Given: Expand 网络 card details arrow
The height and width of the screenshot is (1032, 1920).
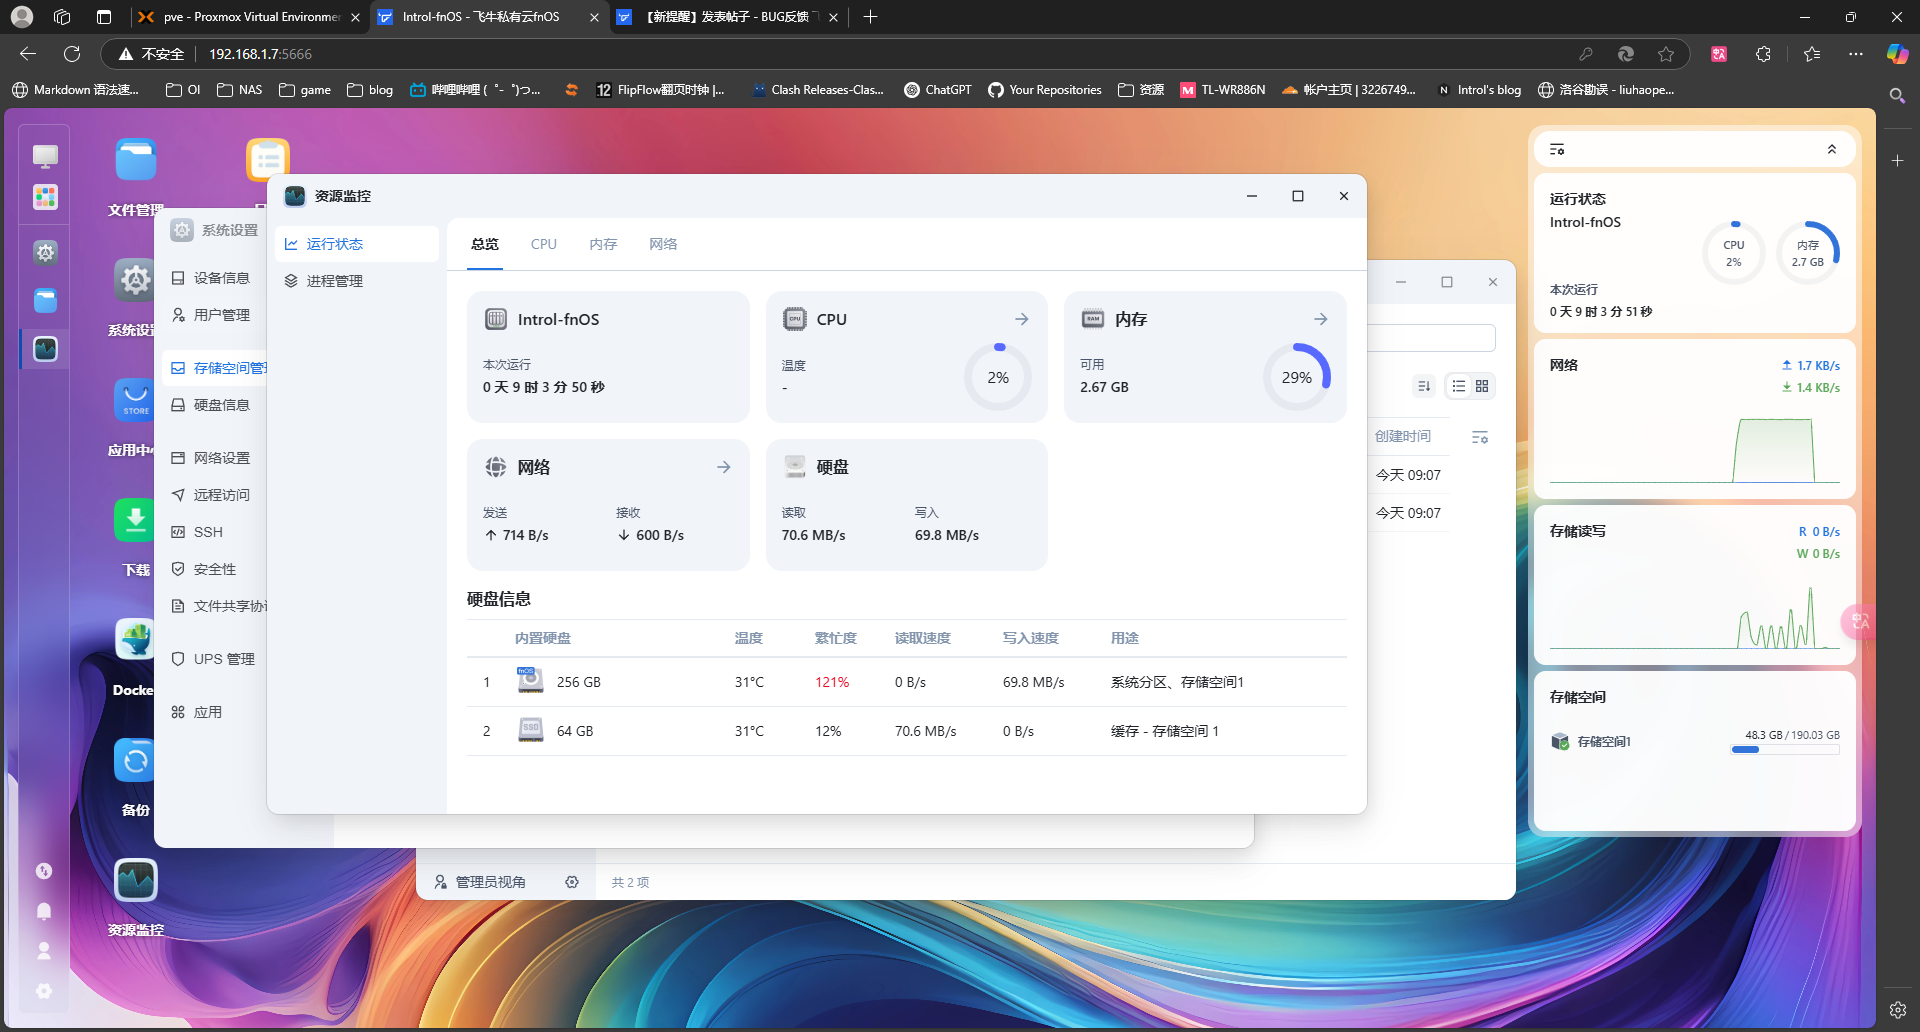Looking at the screenshot, I should (x=724, y=467).
